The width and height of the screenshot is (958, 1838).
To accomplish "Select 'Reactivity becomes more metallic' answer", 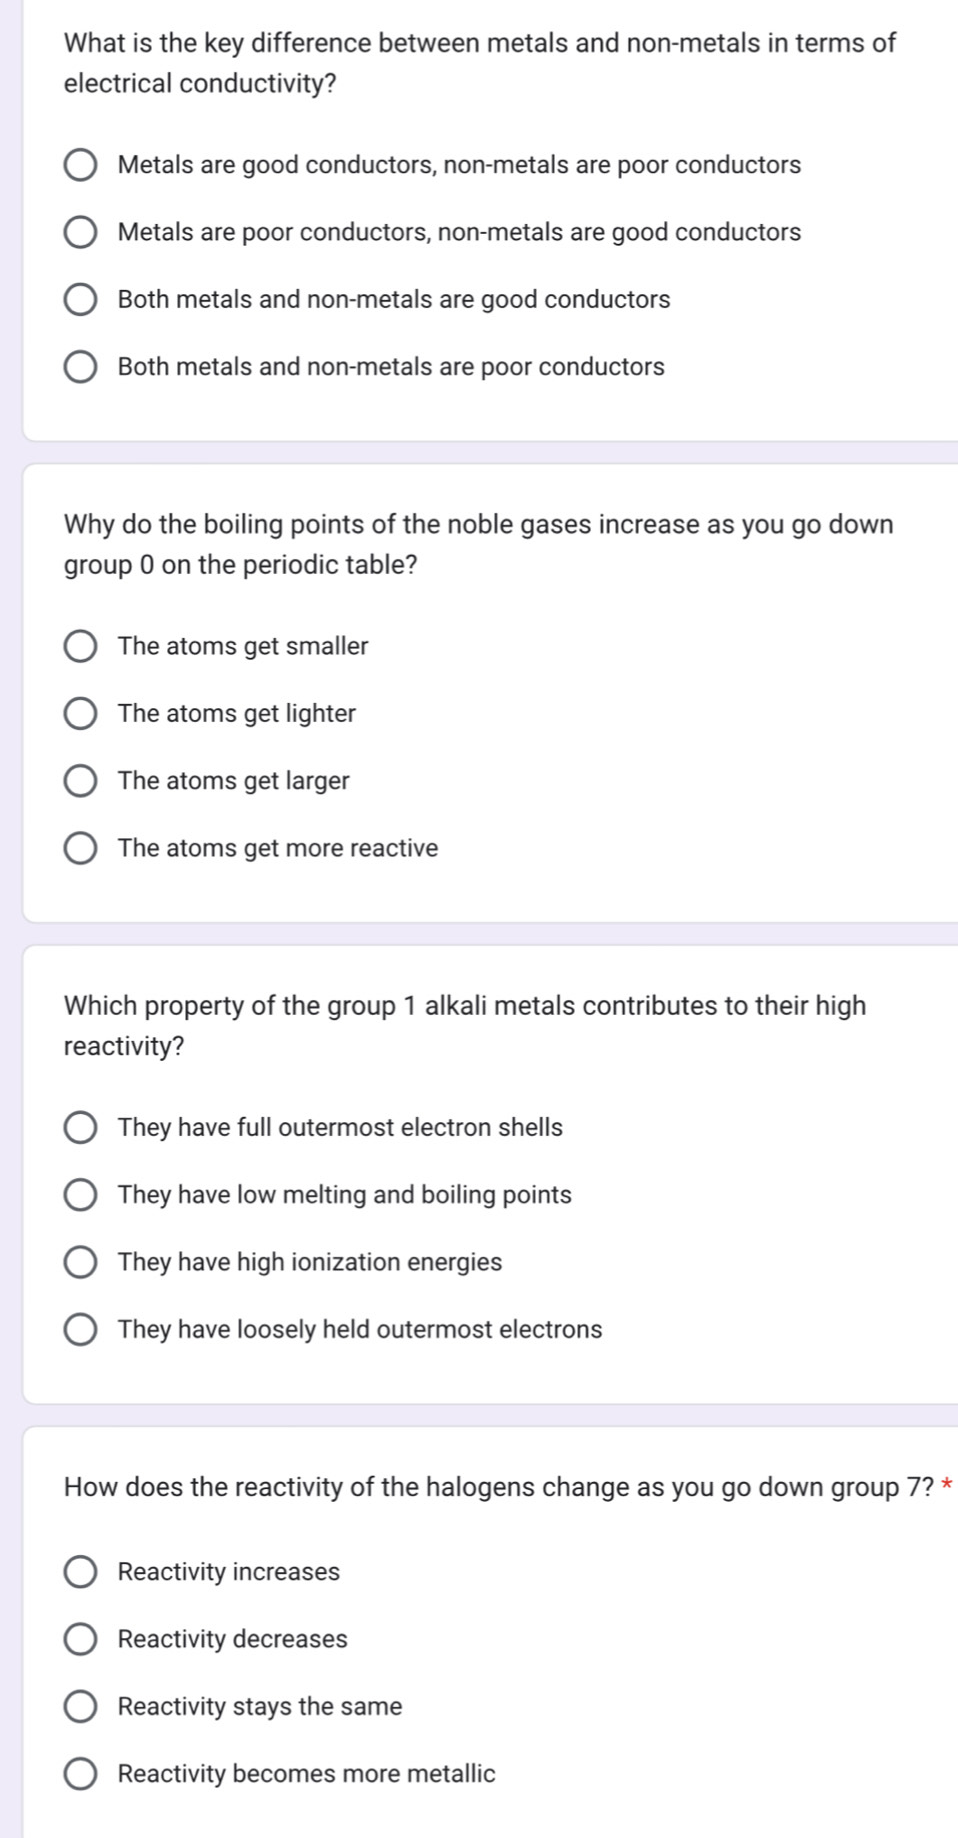I will click(81, 1774).
